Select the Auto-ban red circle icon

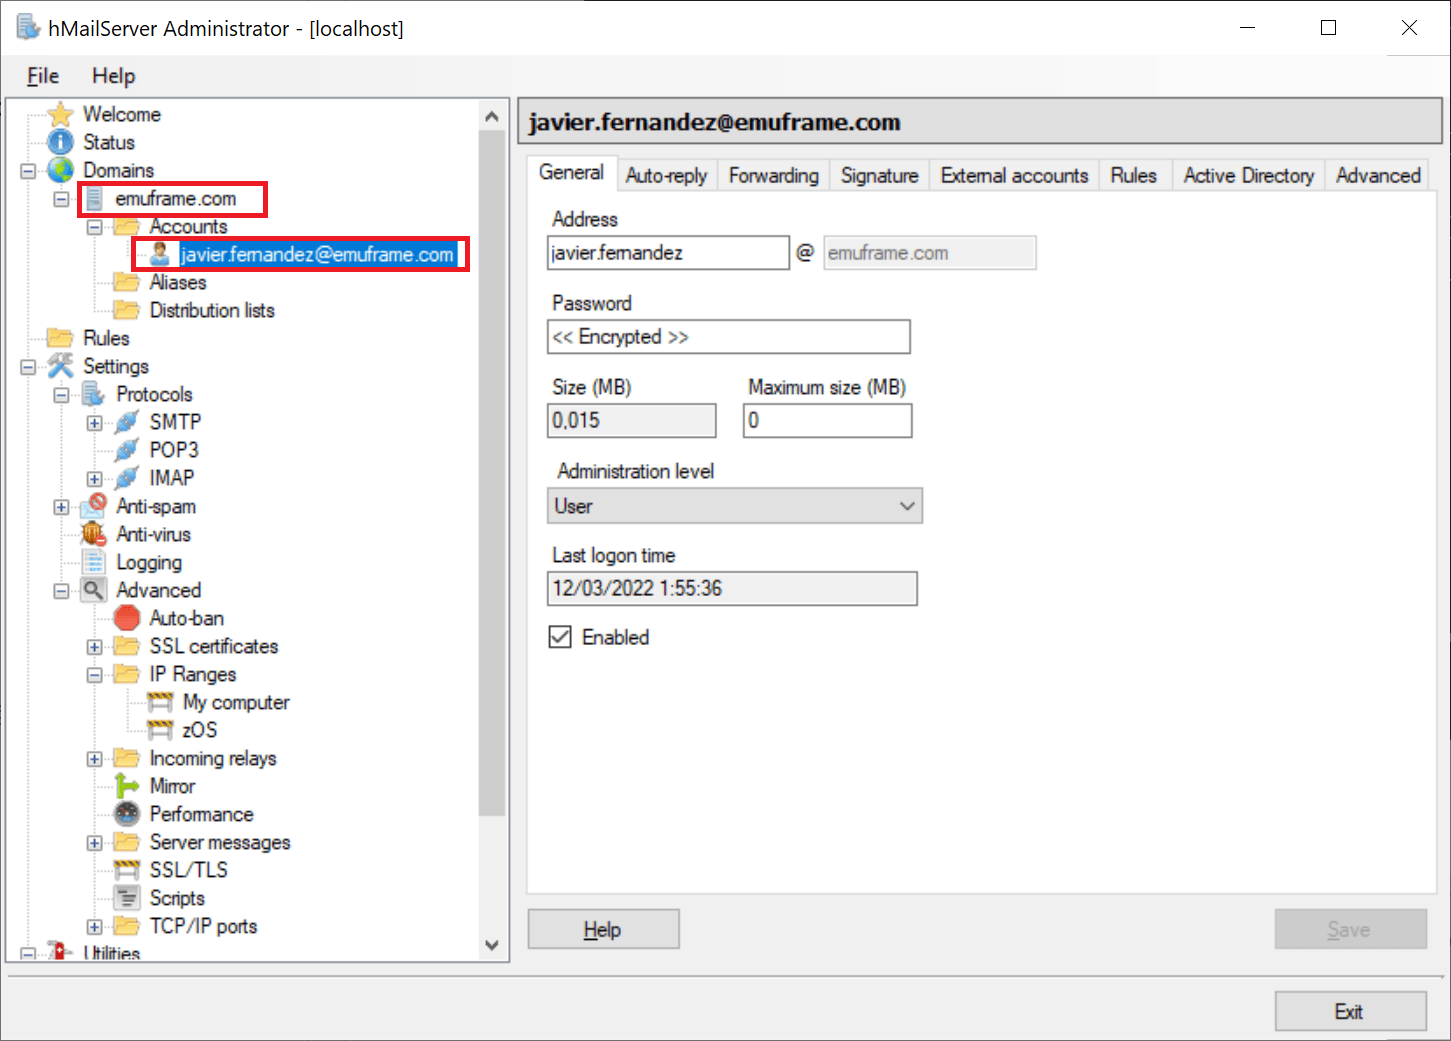(127, 618)
